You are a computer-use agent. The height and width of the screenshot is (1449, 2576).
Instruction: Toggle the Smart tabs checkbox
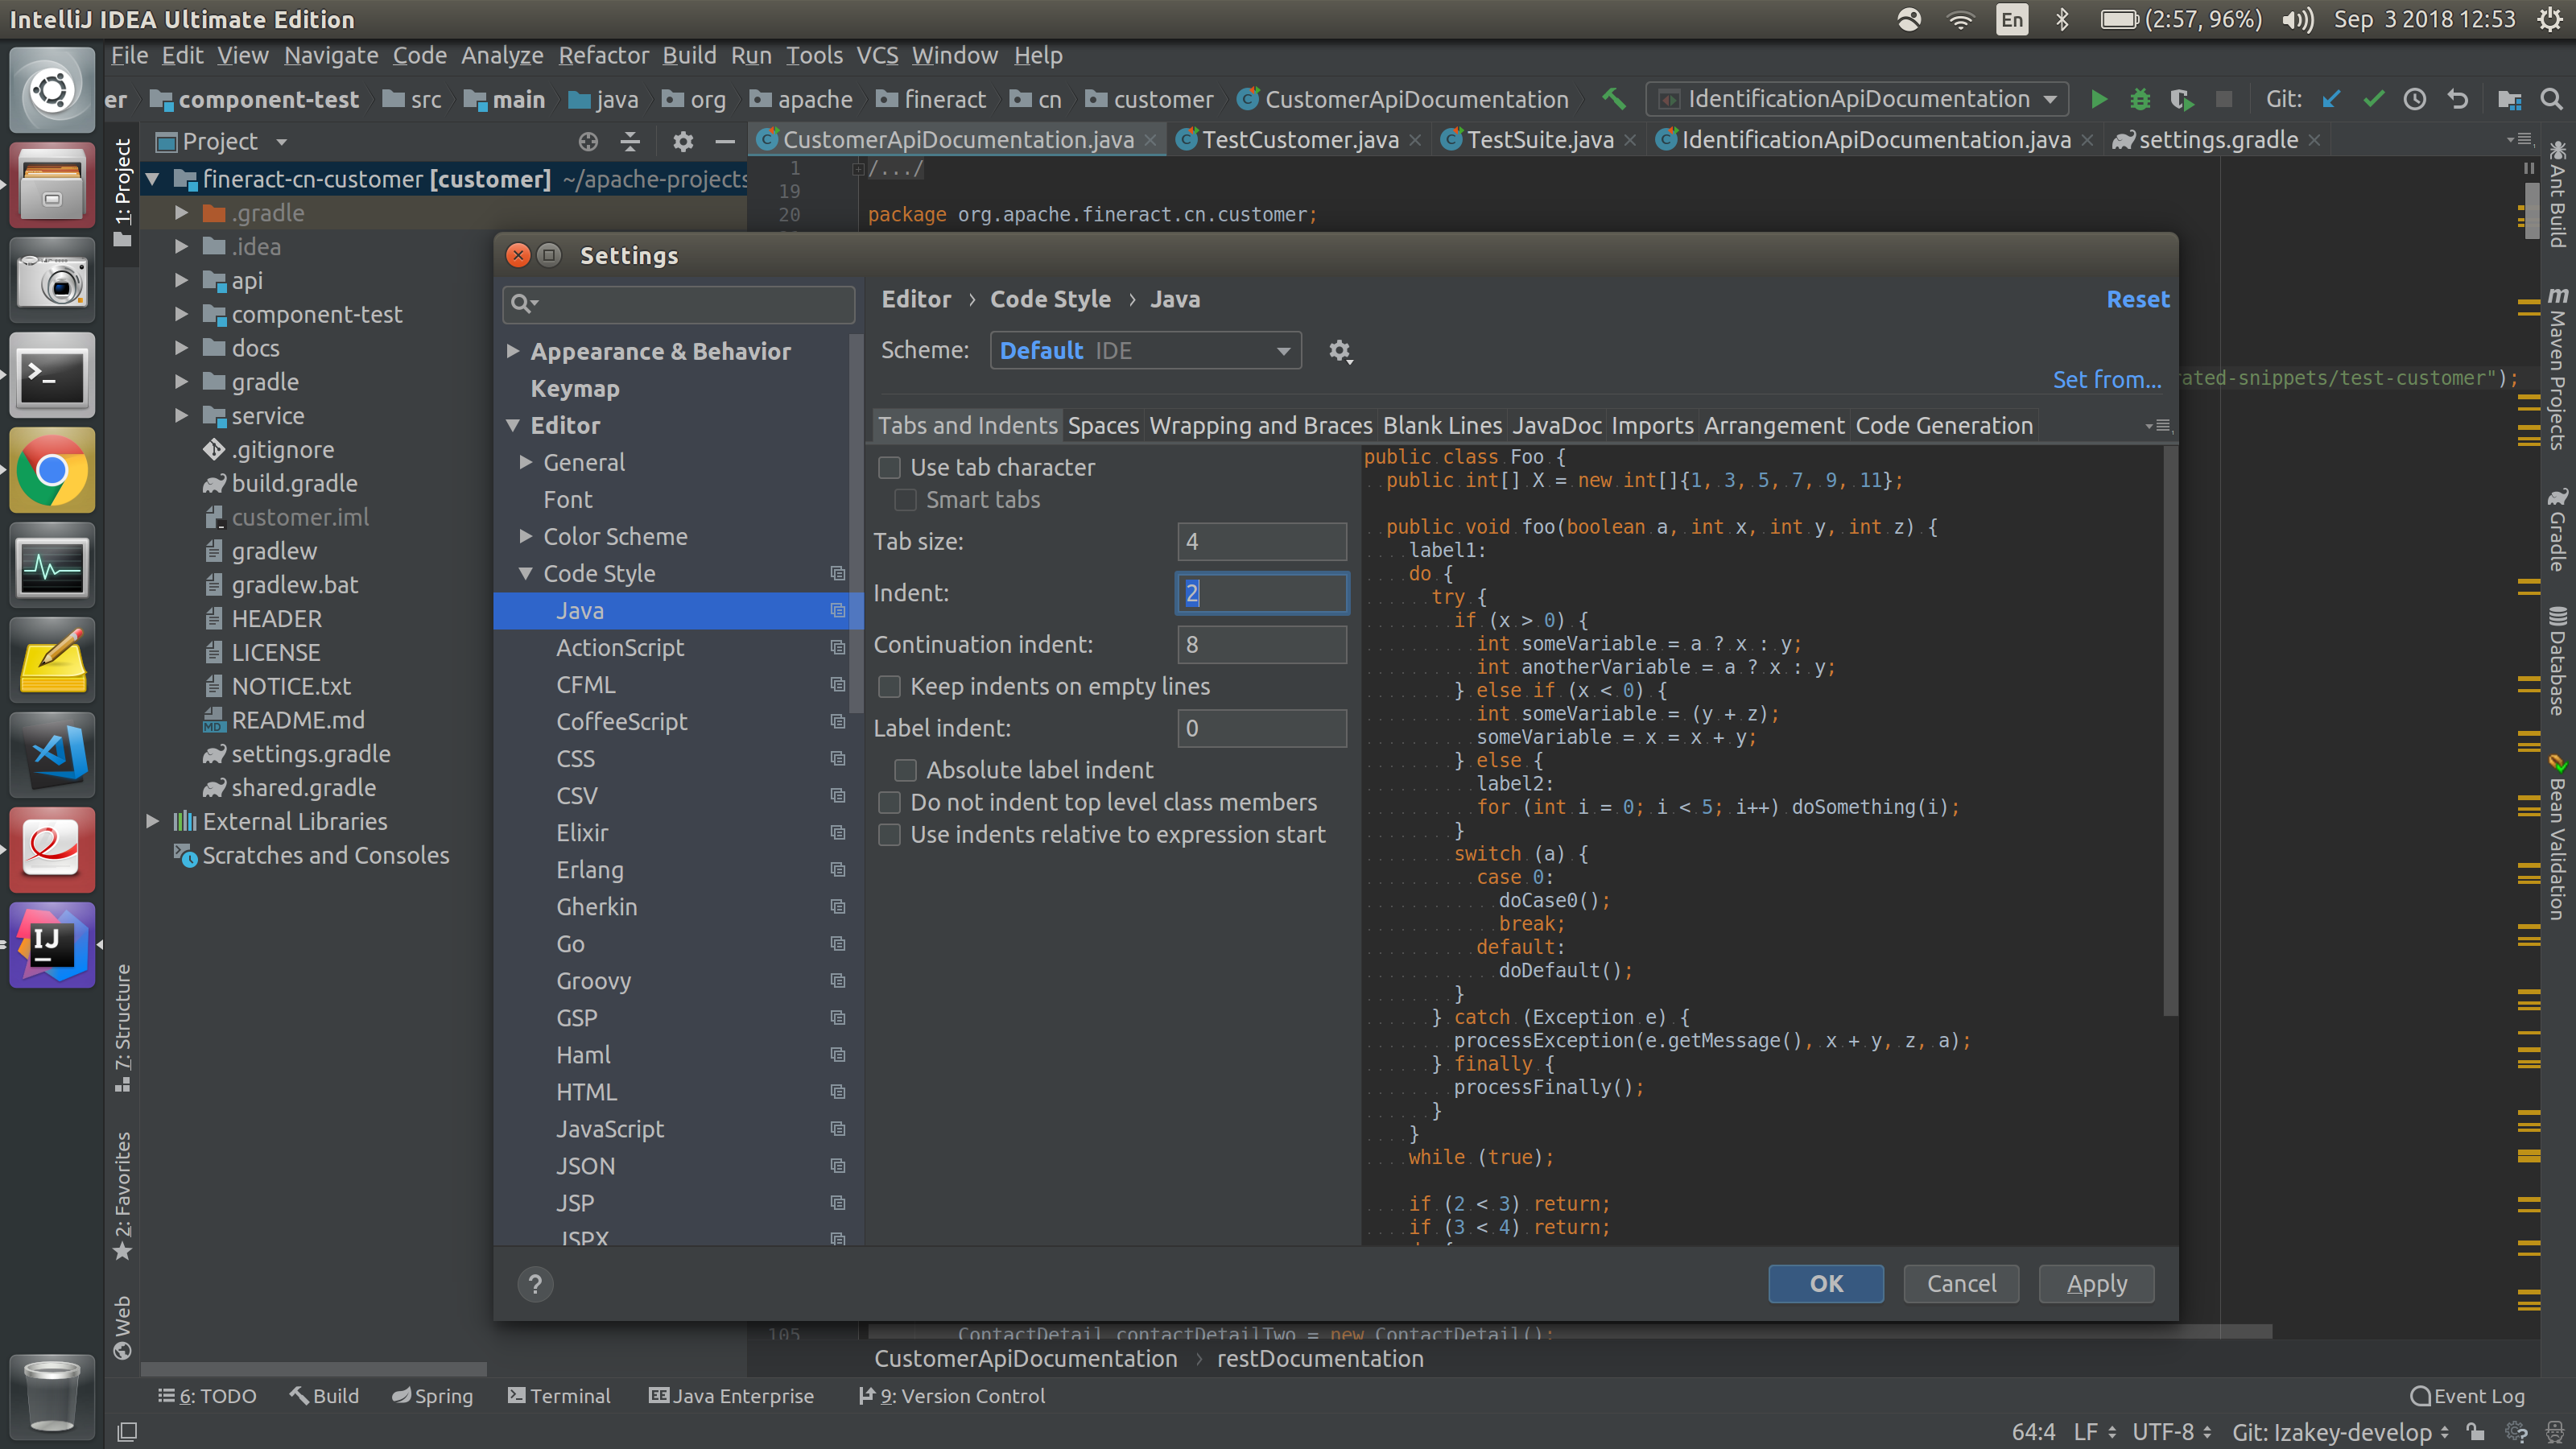click(905, 500)
